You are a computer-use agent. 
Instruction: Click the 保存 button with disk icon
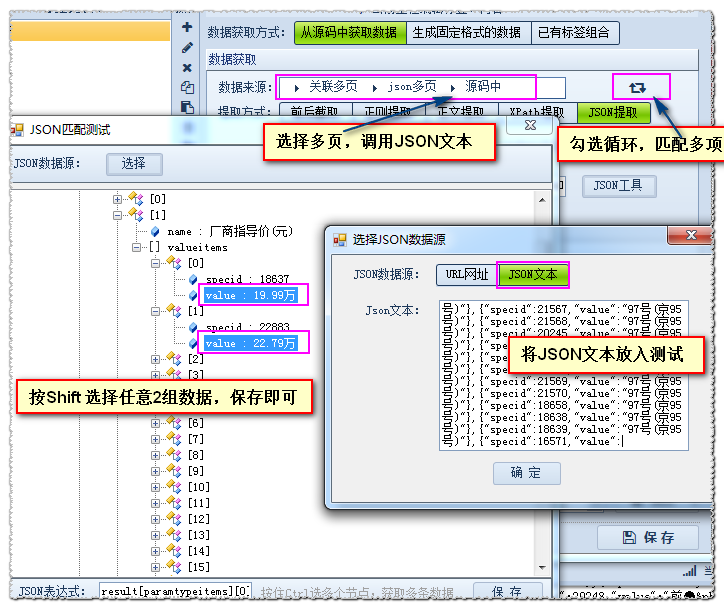coord(647,538)
